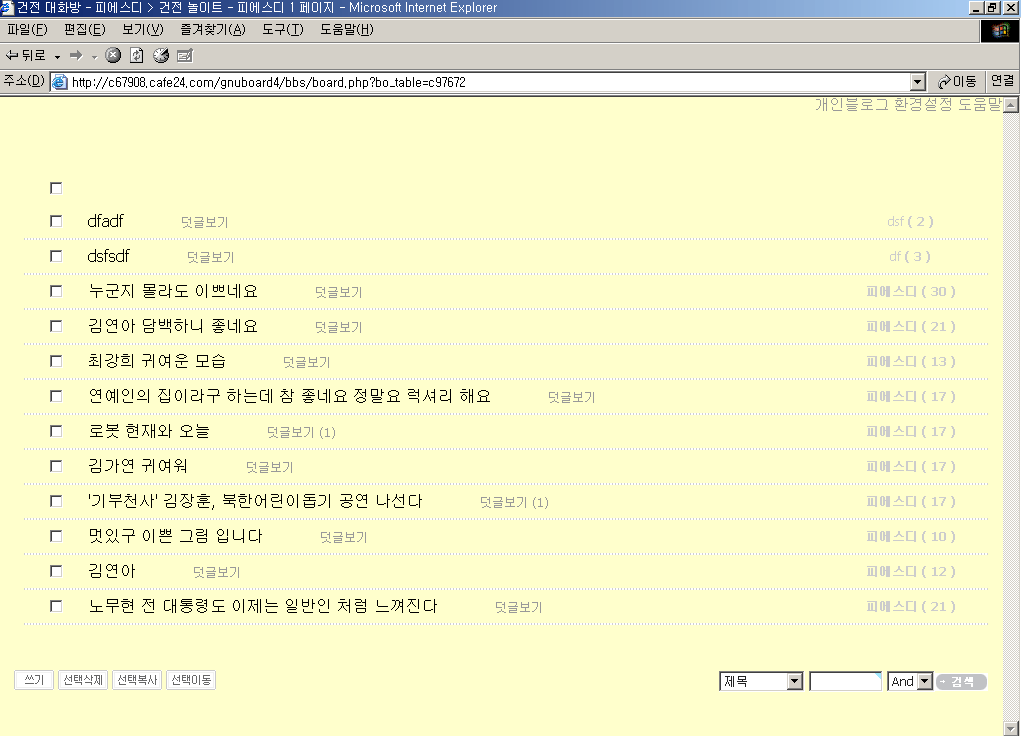Open post 최강희 귀여운 모습
The height and width of the screenshot is (737, 1021).
click(x=157, y=361)
